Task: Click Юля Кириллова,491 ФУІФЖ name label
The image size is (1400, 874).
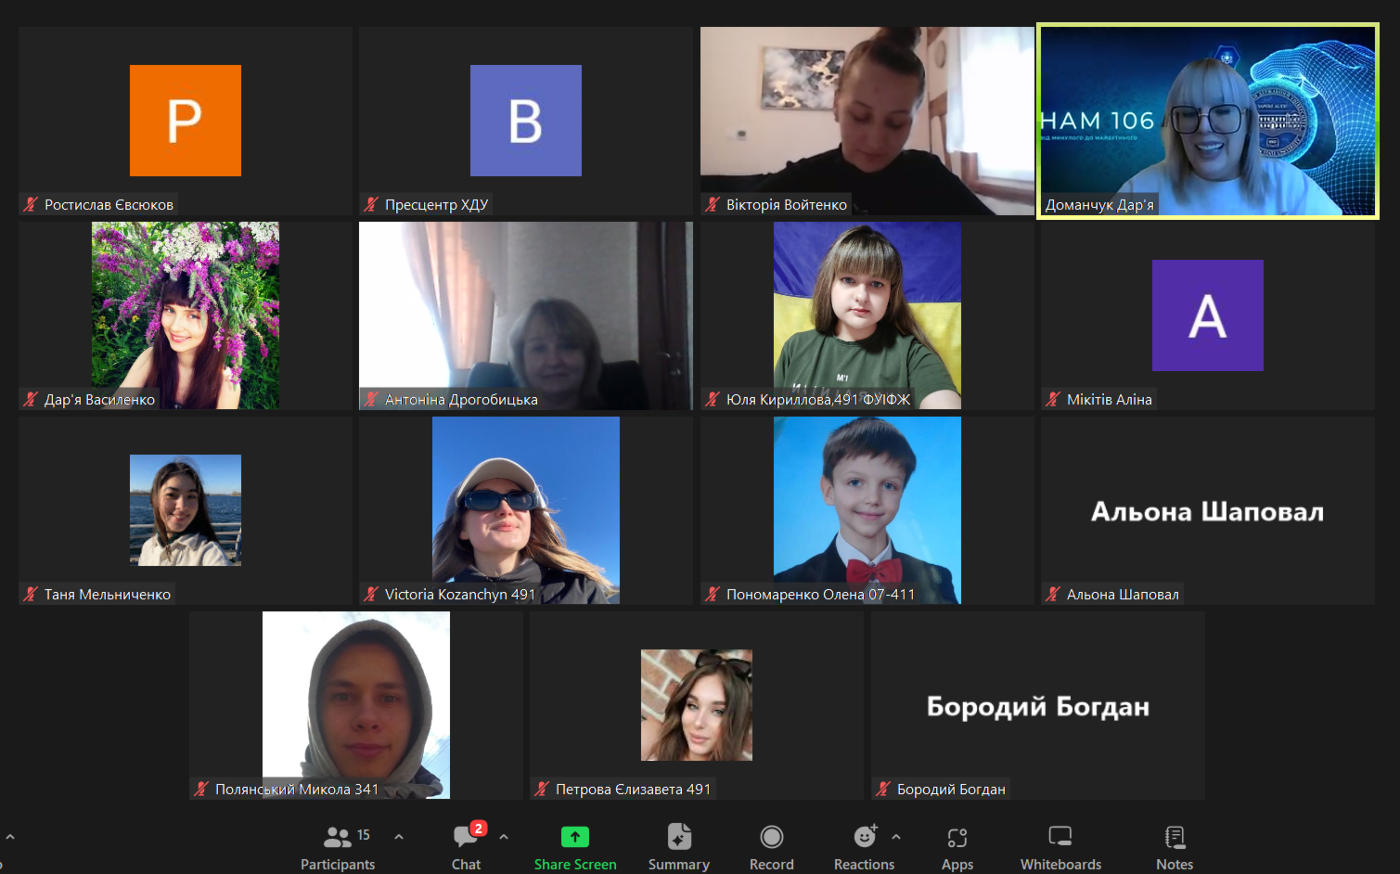Action: coord(818,399)
